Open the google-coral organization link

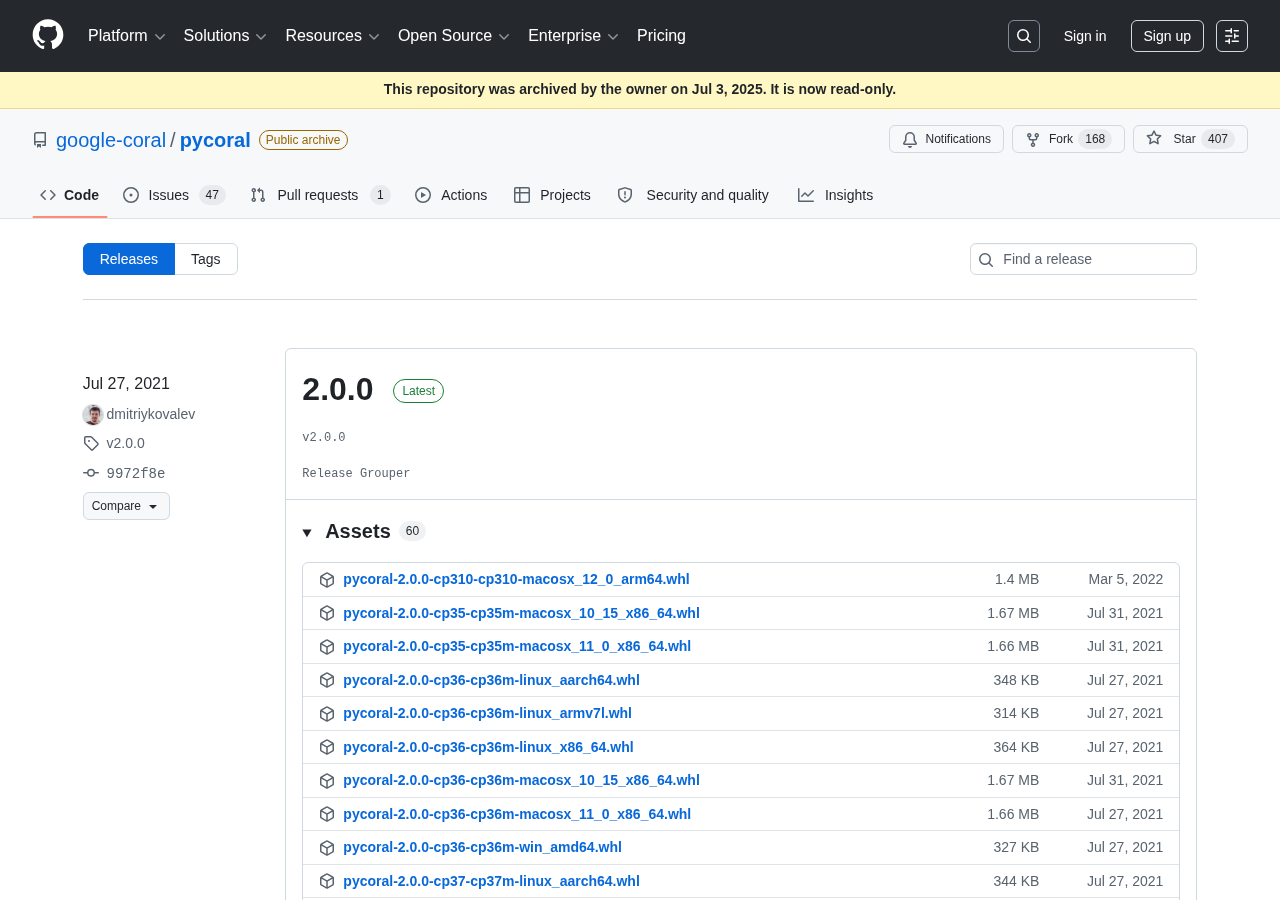pyautogui.click(x=111, y=140)
